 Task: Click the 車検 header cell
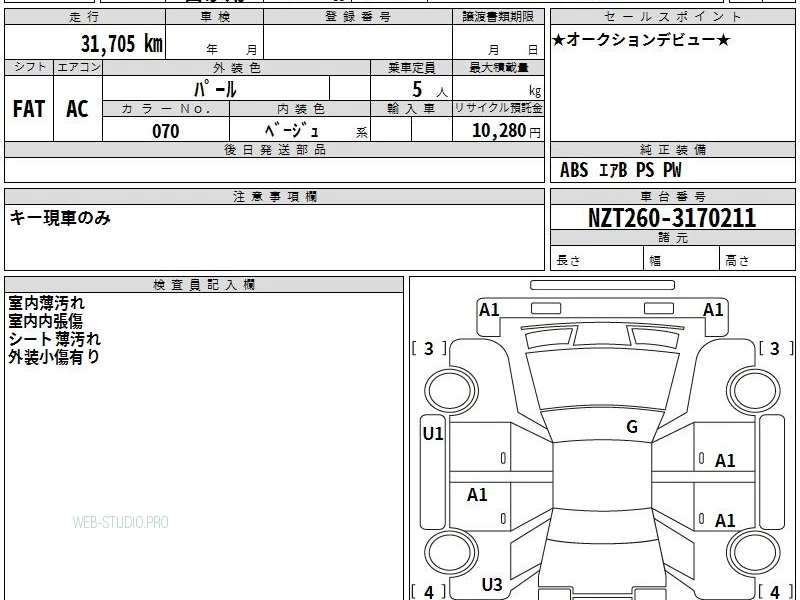pos(214,17)
